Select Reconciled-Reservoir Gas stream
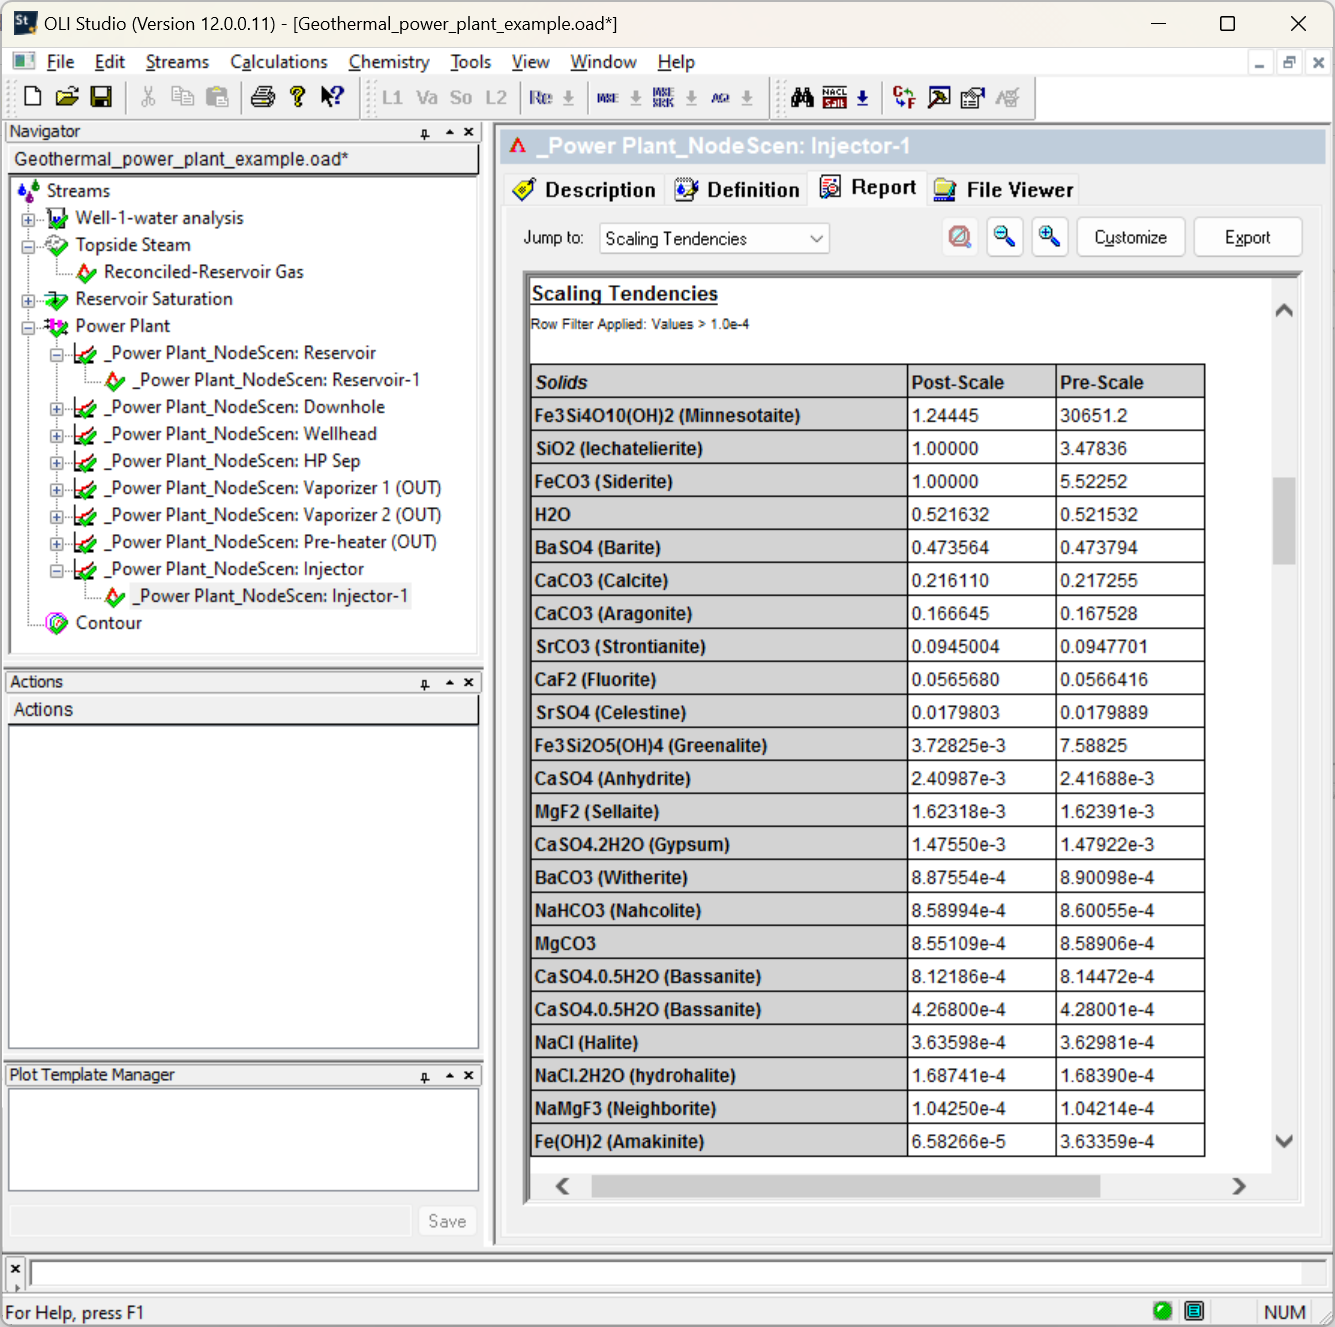The image size is (1335, 1327). (204, 272)
